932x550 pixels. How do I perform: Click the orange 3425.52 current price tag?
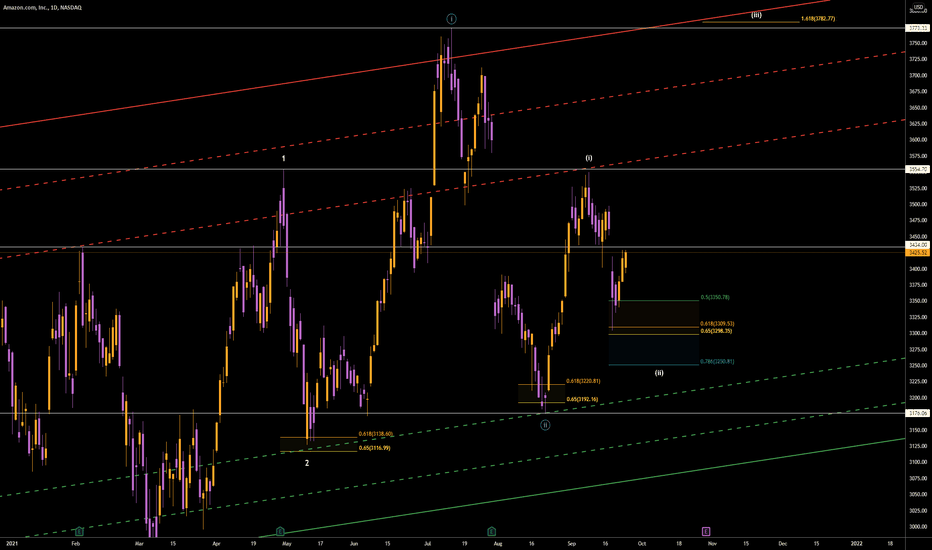coord(917,253)
